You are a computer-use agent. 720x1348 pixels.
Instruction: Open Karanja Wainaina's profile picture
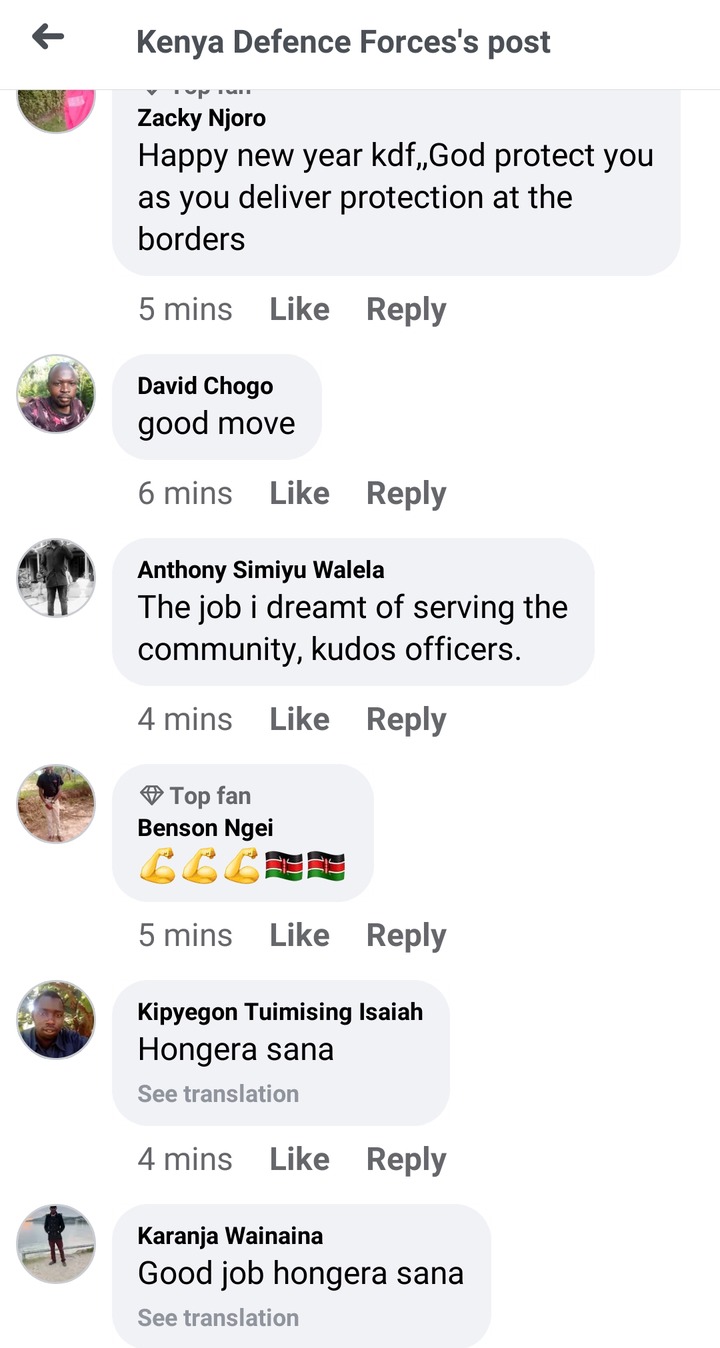pyautogui.click(x=56, y=1244)
